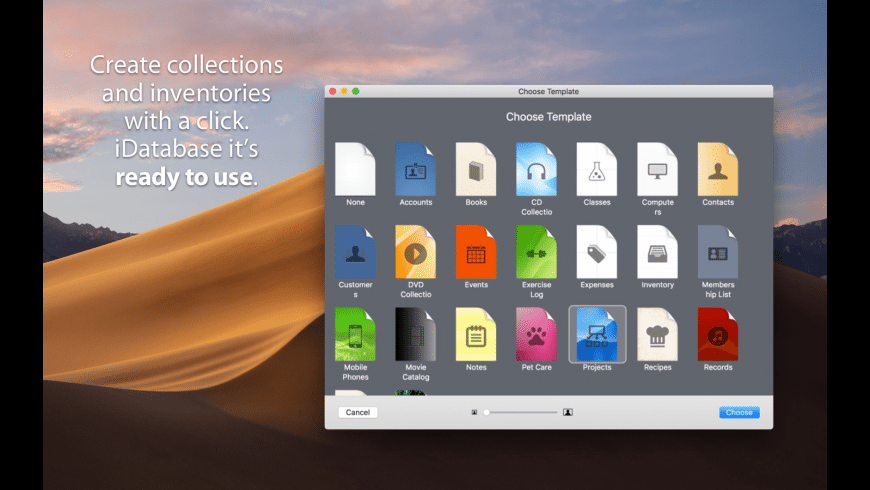Select the highlighted Projects template icon
This screenshot has height=490, width=870.
tap(597, 335)
